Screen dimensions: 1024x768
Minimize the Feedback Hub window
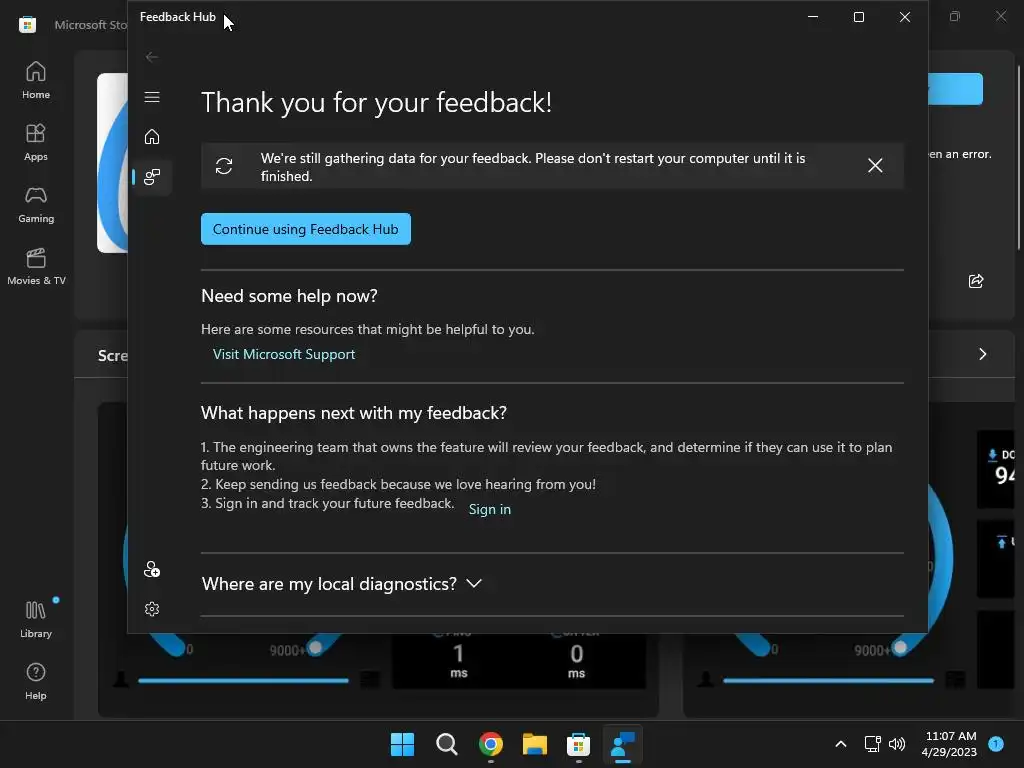[813, 17]
